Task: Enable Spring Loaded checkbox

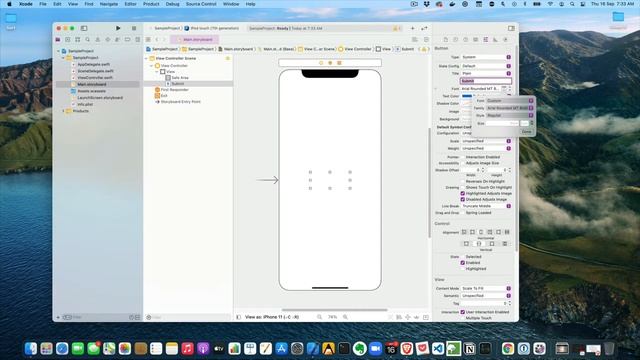Action: pyautogui.click(x=462, y=213)
